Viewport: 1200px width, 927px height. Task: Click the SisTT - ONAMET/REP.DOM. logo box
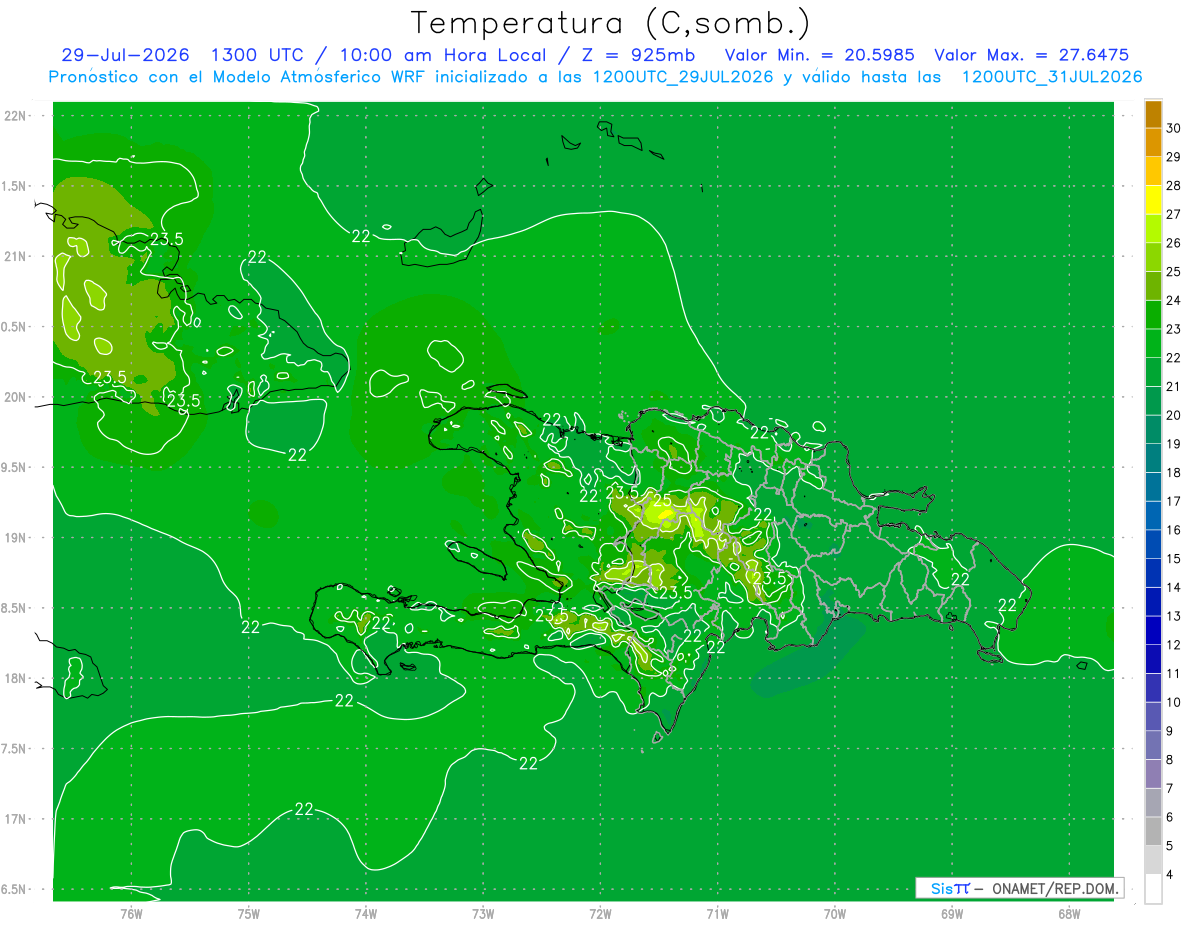[1020, 888]
